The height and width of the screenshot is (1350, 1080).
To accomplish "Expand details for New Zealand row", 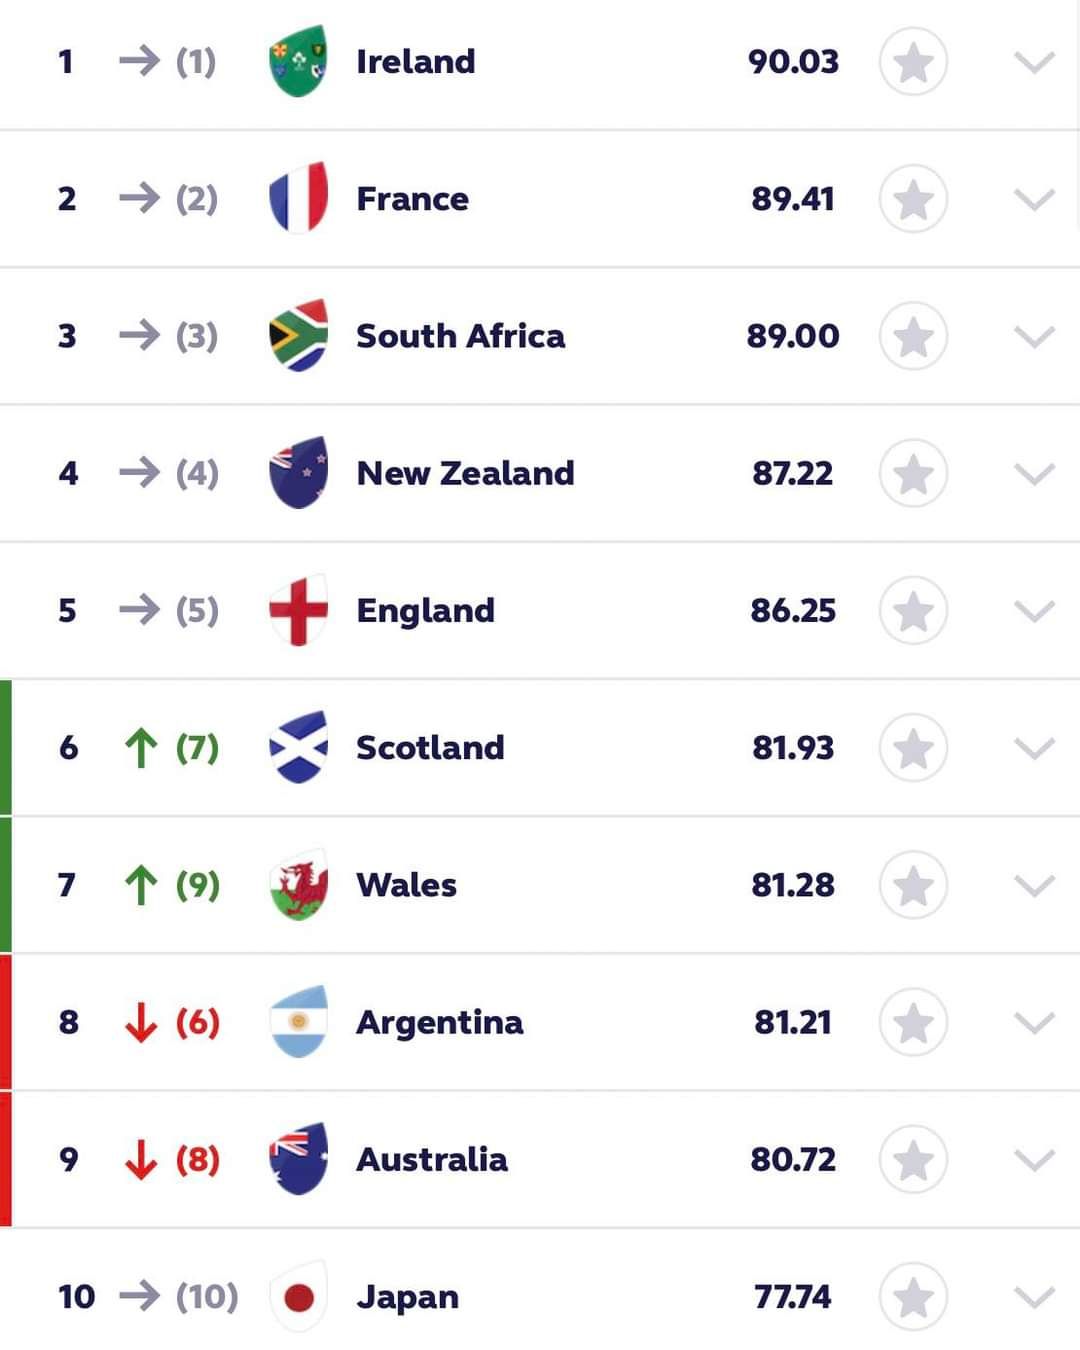I will pos(1034,474).
